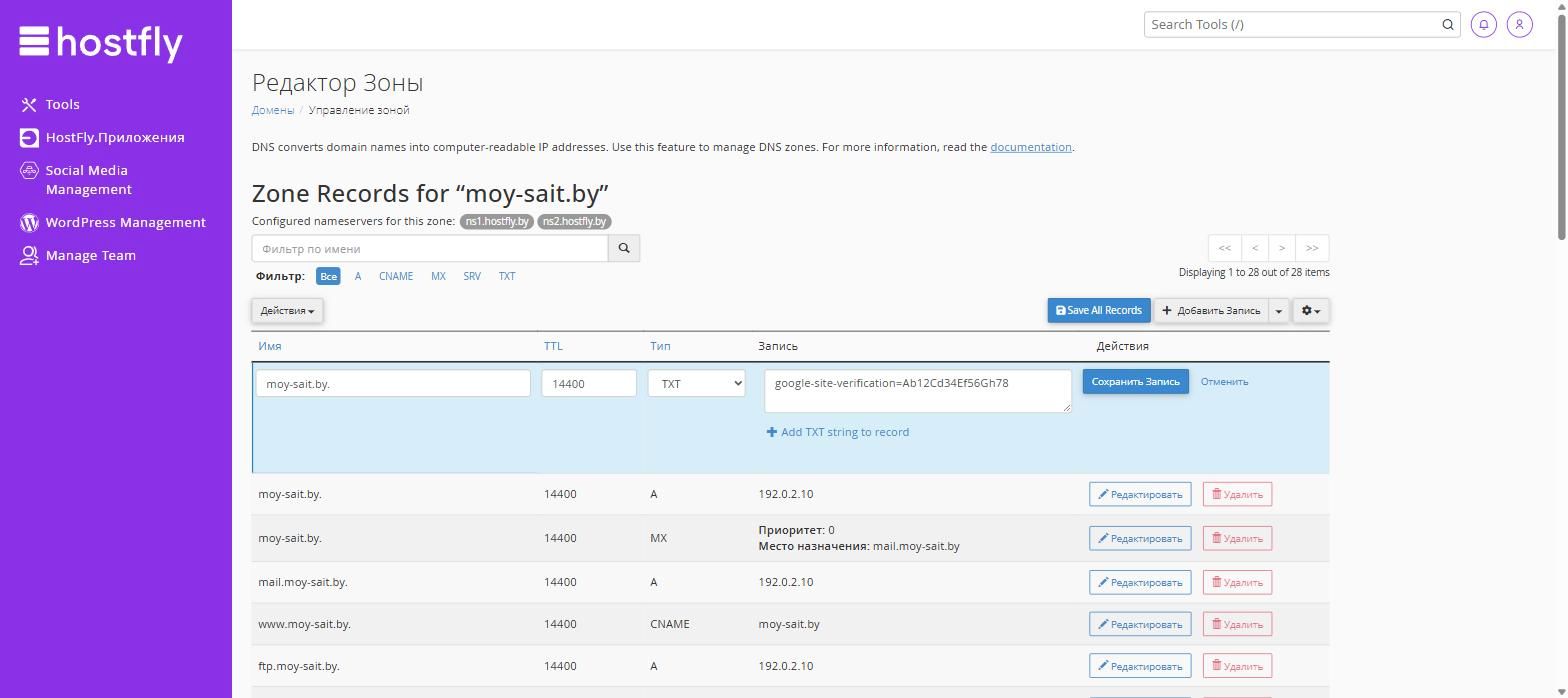Edit the name field with moy-sait.by.
The width and height of the screenshot is (1568, 698).
pyautogui.click(x=393, y=383)
